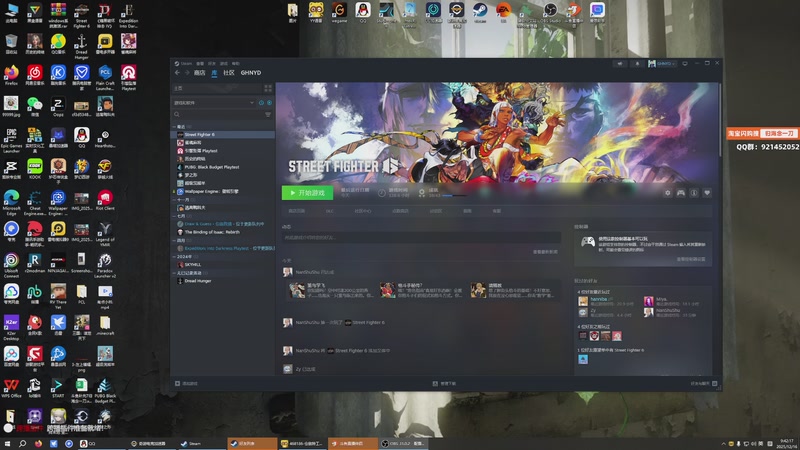
Task: Open controller layout icon beside settings gear
Action: pyautogui.click(x=681, y=193)
